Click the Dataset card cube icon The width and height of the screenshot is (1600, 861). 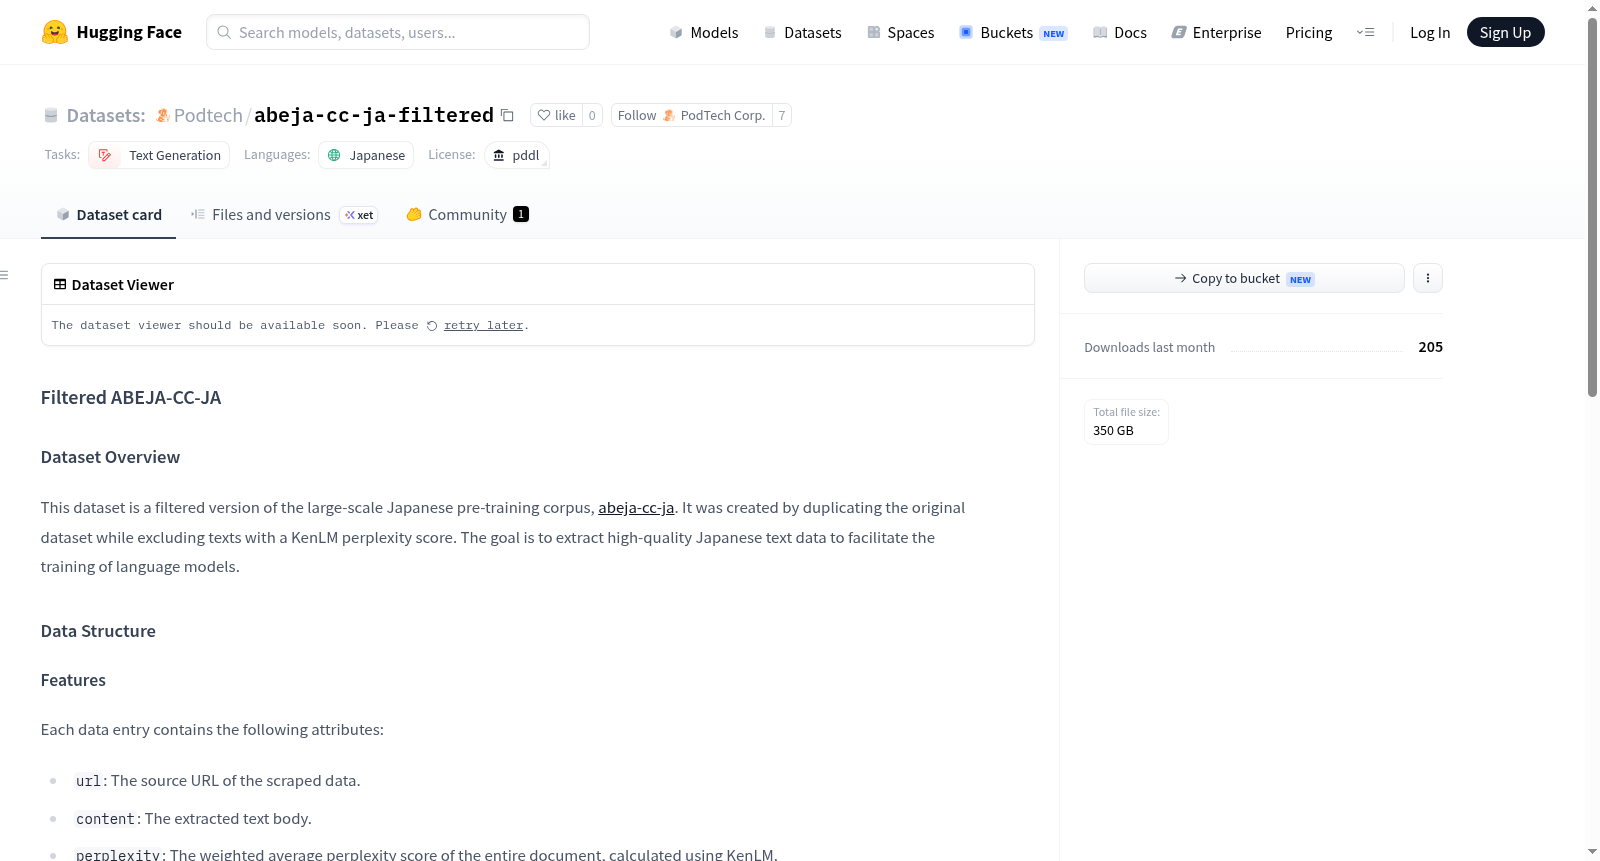coord(63,215)
